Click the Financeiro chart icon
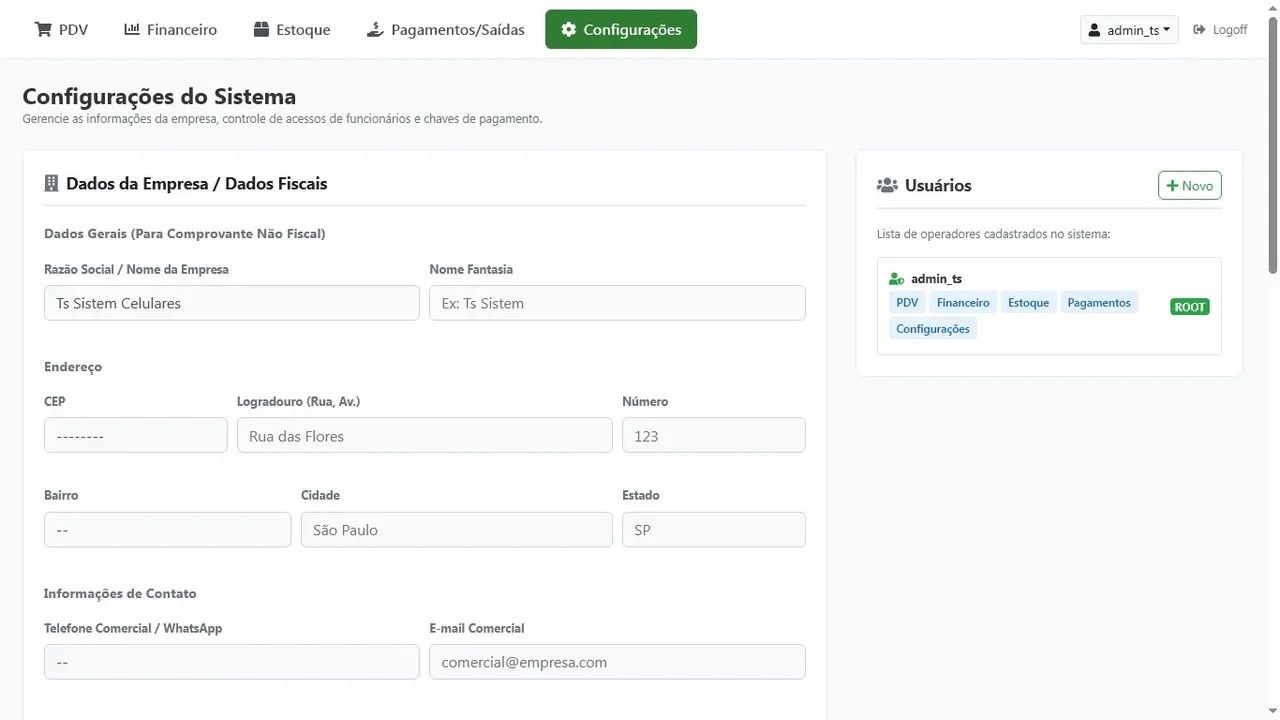 (132, 29)
